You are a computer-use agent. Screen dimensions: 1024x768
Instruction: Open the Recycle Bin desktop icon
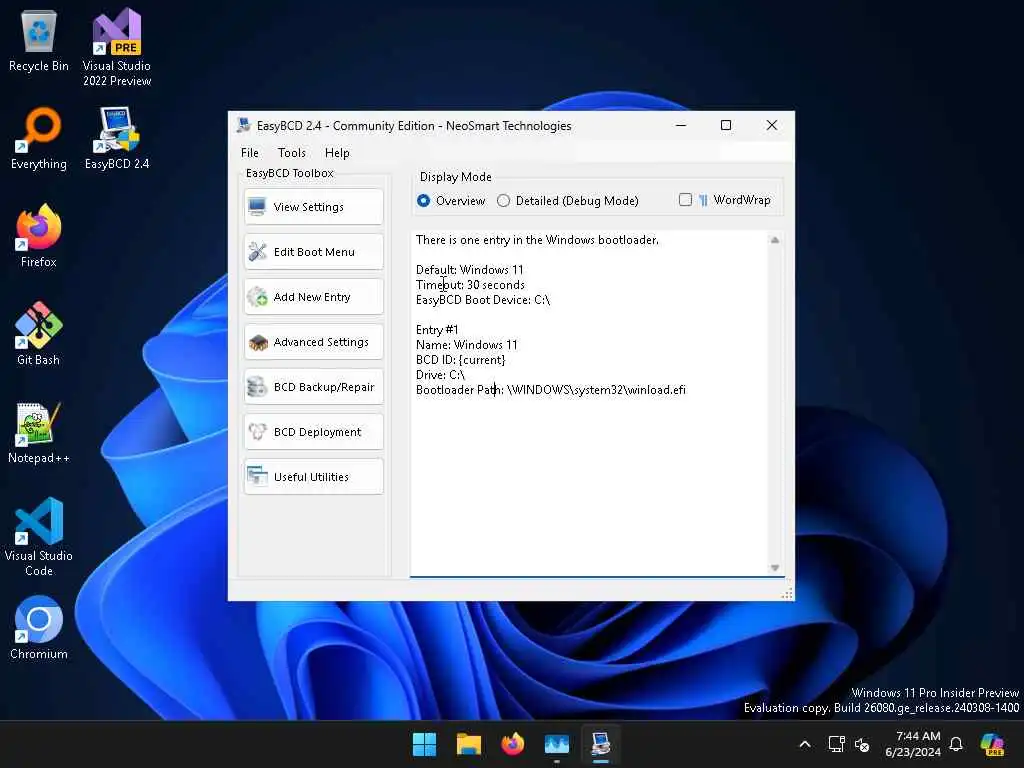pyautogui.click(x=39, y=40)
